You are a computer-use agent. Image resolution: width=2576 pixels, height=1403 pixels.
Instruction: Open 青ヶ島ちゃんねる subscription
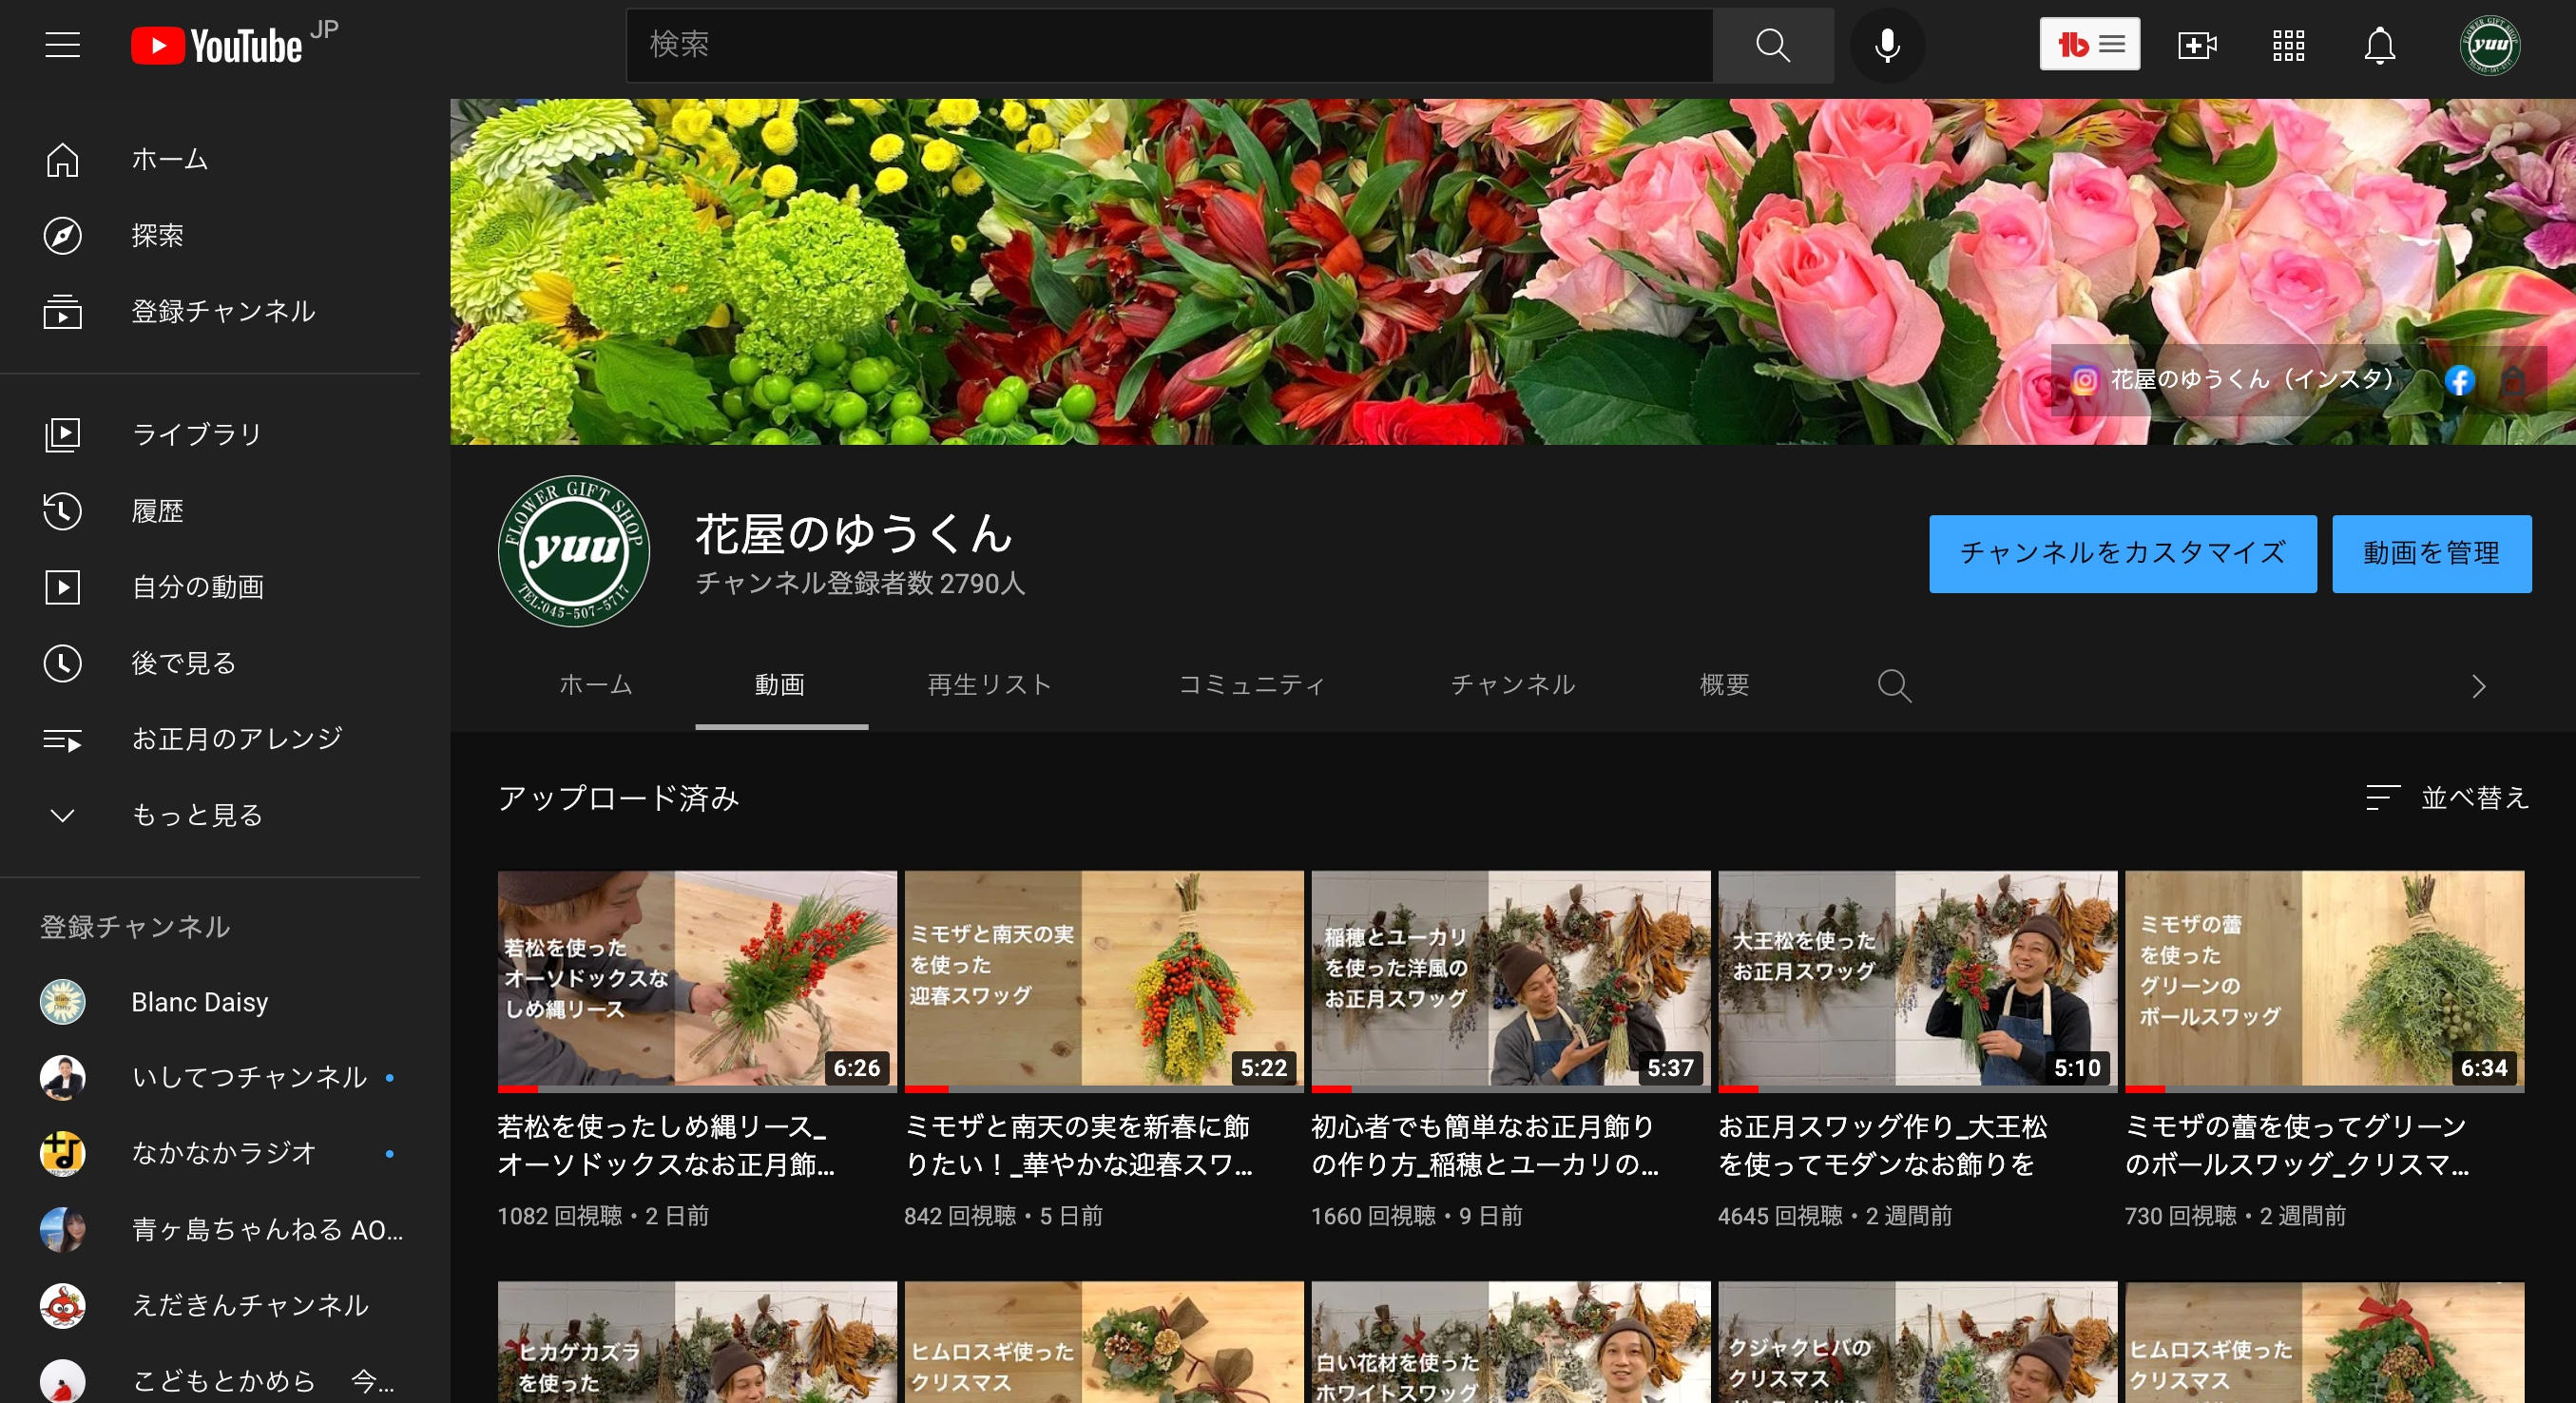[210, 1230]
